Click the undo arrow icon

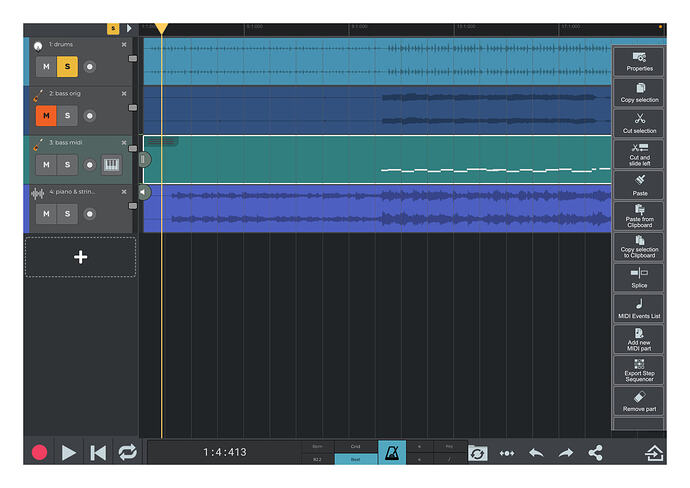click(x=536, y=452)
